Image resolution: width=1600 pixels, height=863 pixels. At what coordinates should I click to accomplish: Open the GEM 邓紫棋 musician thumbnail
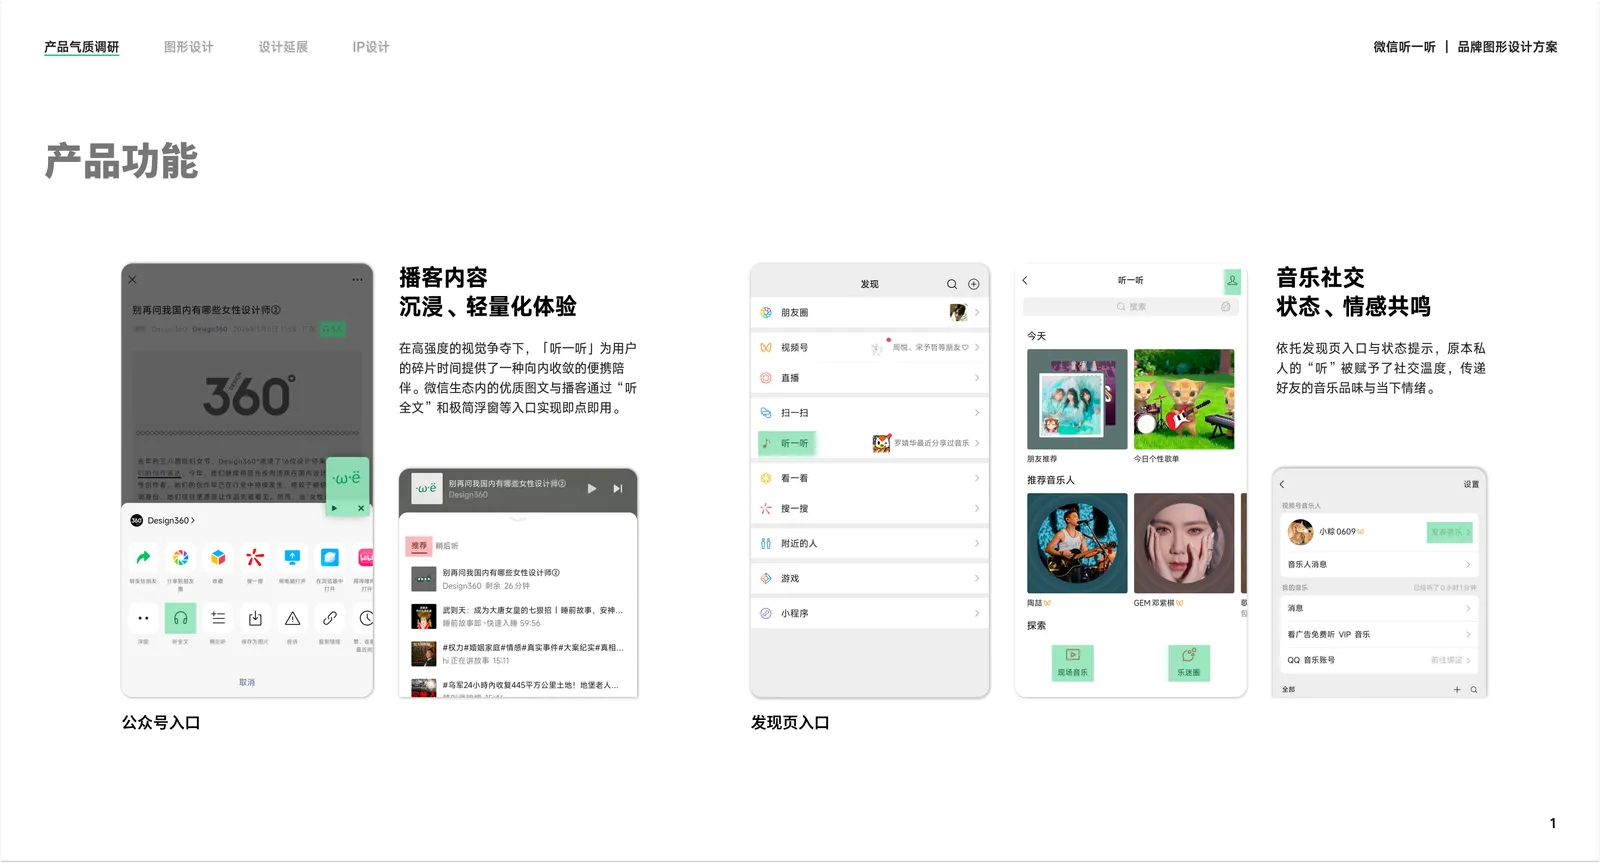1184,543
